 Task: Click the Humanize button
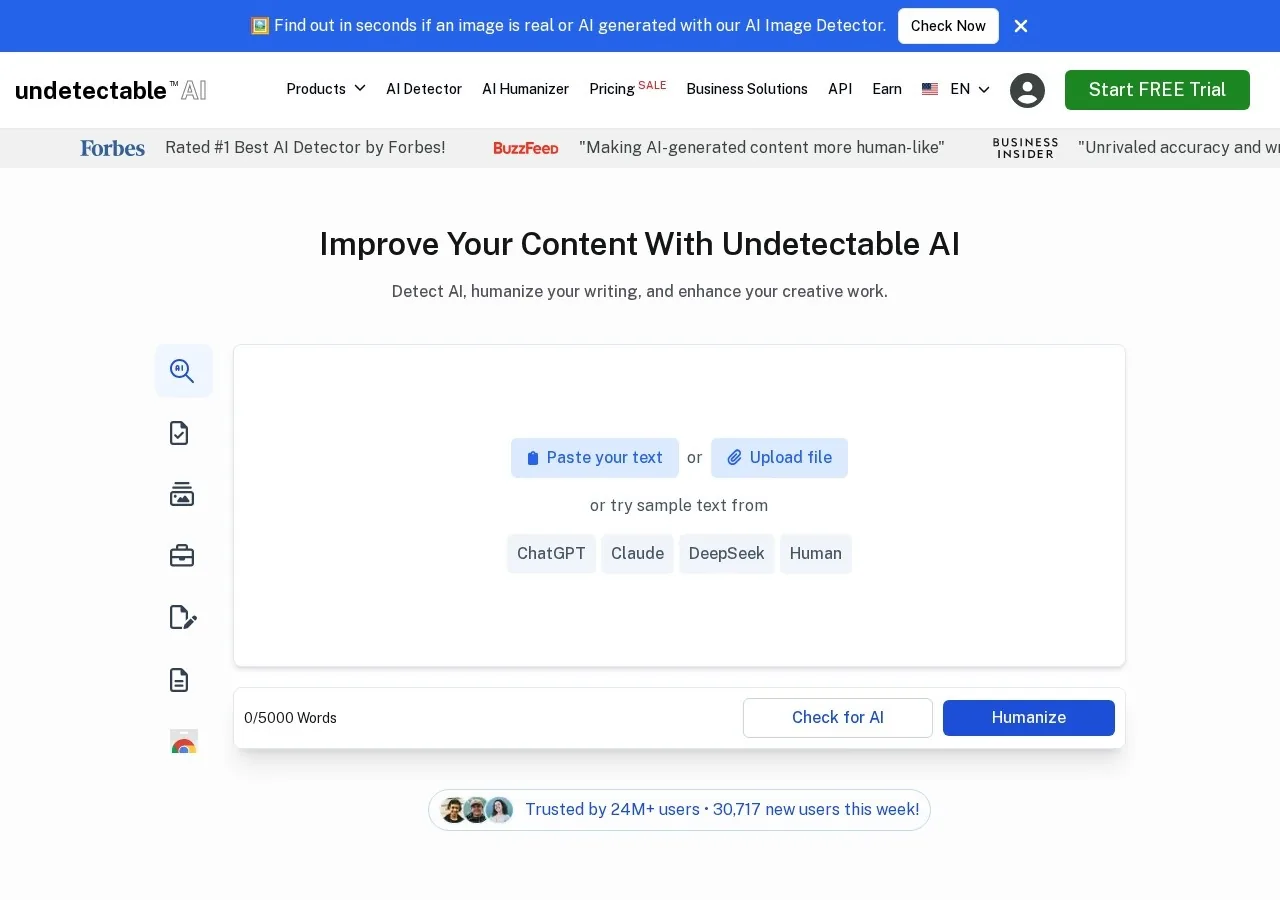pyautogui.click(x=1029, y=718)
